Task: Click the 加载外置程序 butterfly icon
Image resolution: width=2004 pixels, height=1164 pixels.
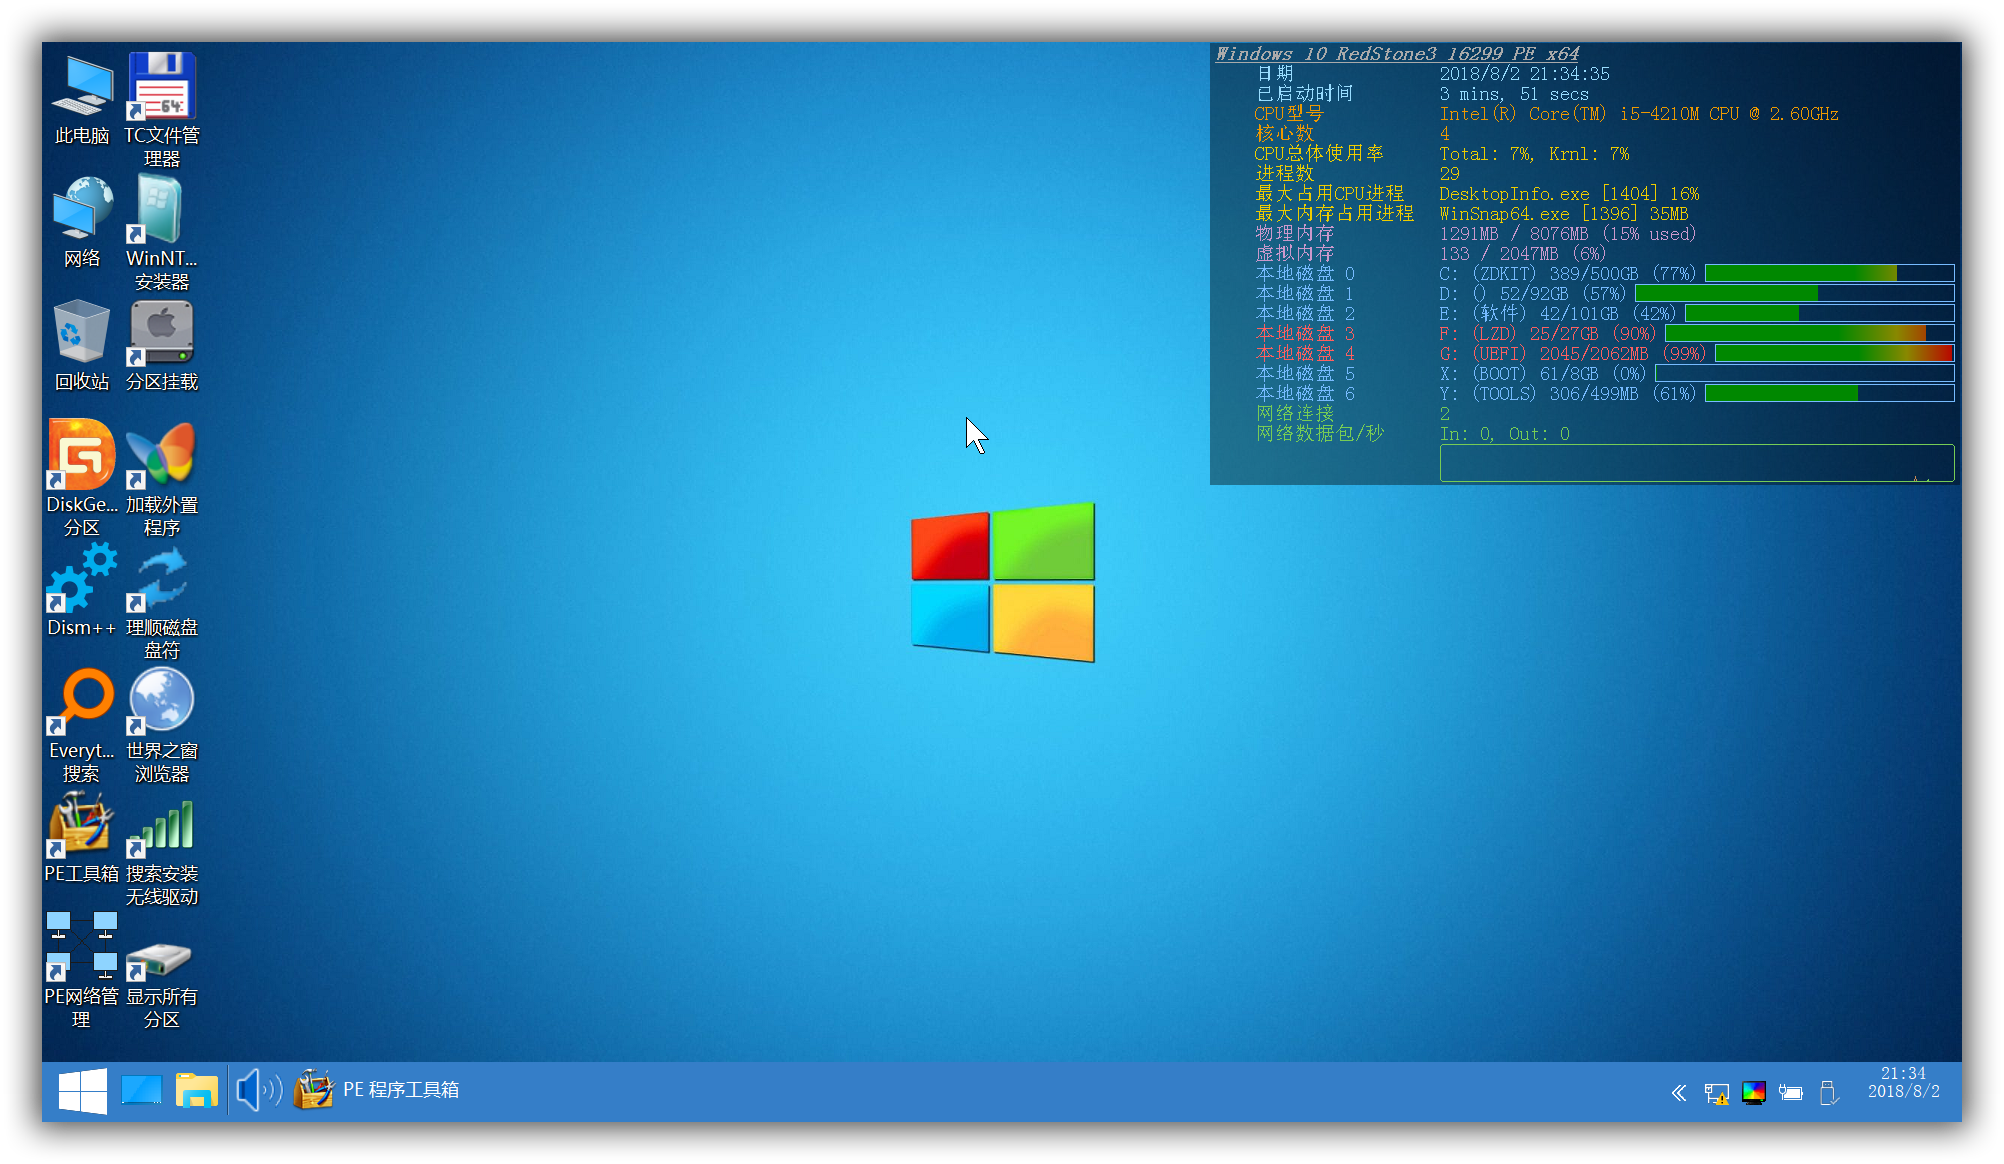Action: point(162,455)
